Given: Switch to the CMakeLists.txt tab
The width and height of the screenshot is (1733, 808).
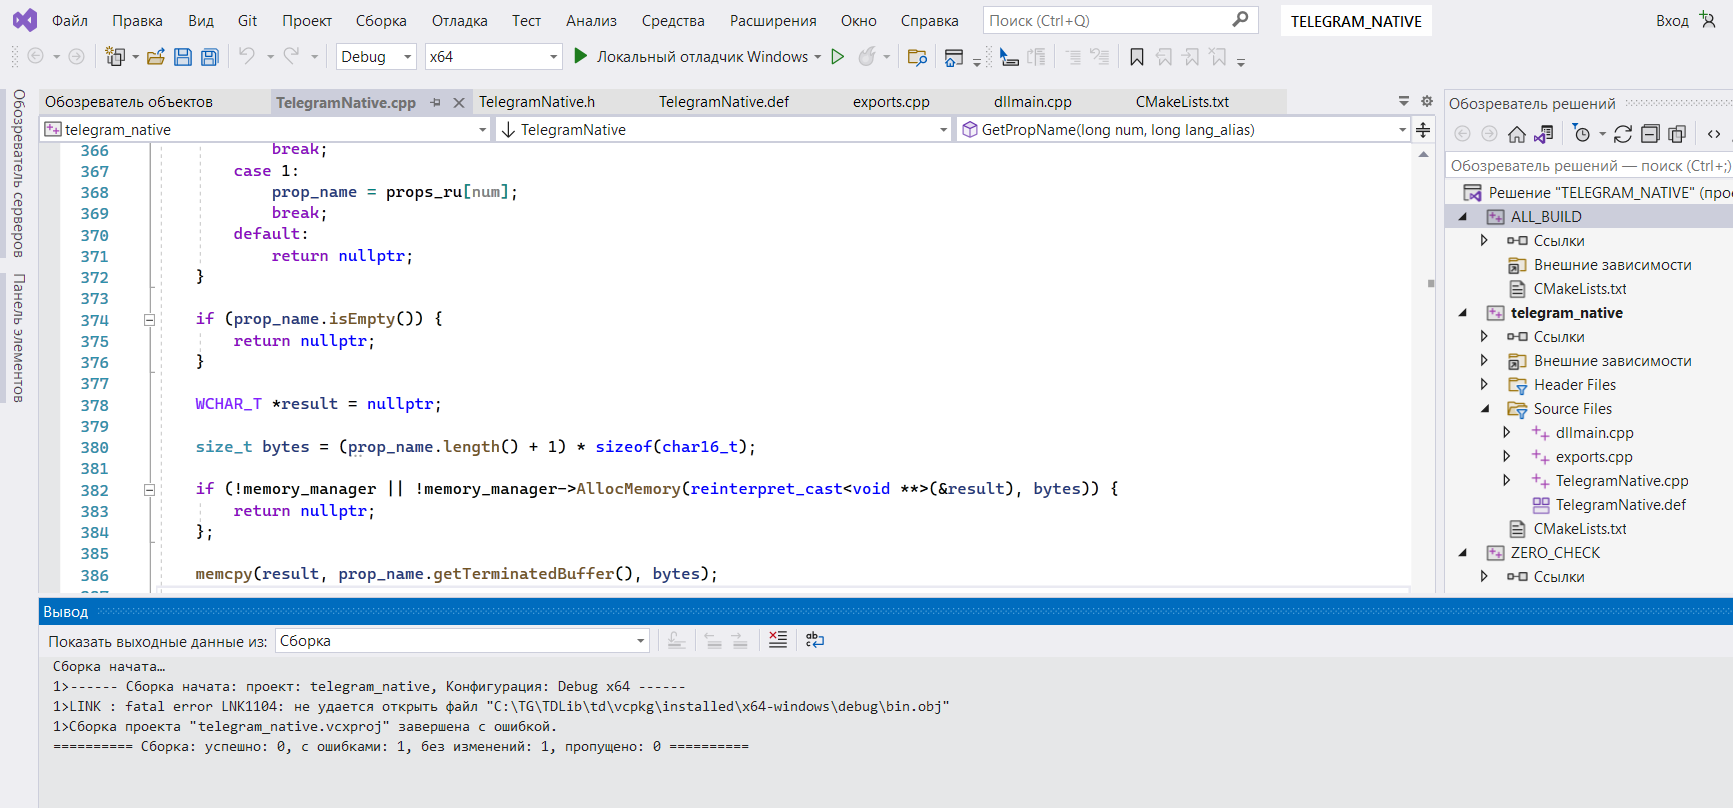Looking at the screenshot, I should coord(1182,101).
